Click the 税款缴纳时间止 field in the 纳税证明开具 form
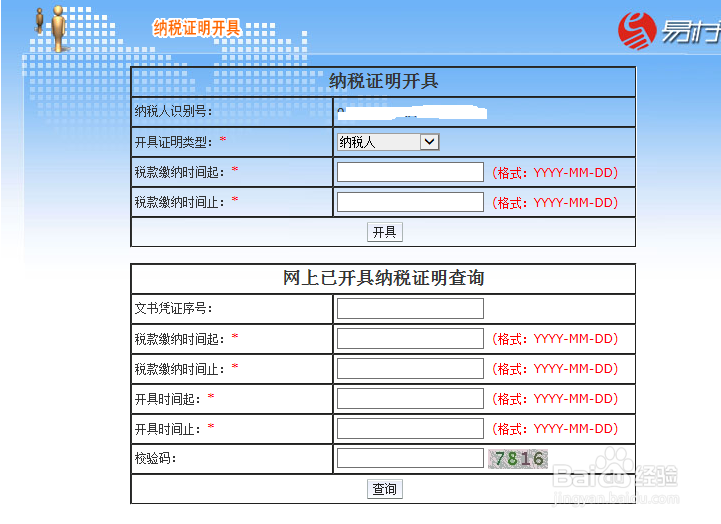Viewport: 721px width, 524px height. pyautogui.click(x=410, y=202)
